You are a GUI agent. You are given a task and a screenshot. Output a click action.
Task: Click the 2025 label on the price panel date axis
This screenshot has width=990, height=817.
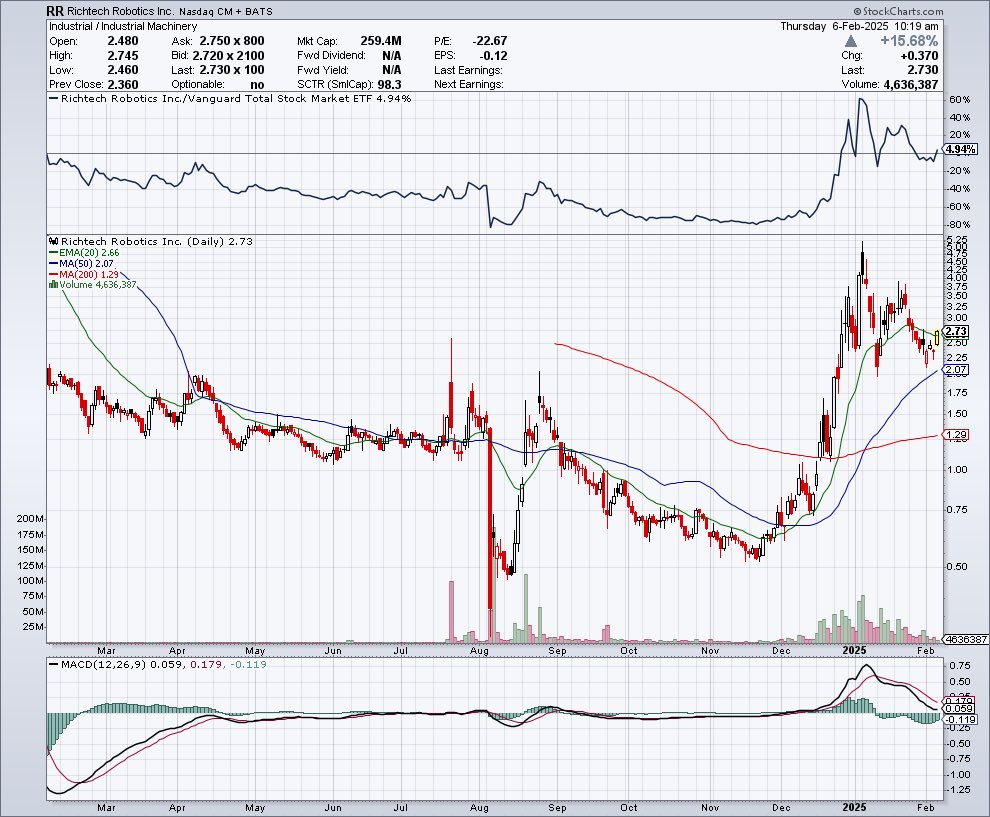coord(854,650)
